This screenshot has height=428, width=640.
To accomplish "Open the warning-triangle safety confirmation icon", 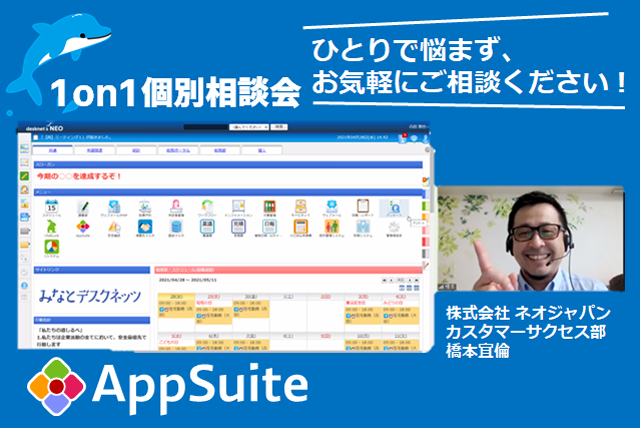I will tap(114, 226).
